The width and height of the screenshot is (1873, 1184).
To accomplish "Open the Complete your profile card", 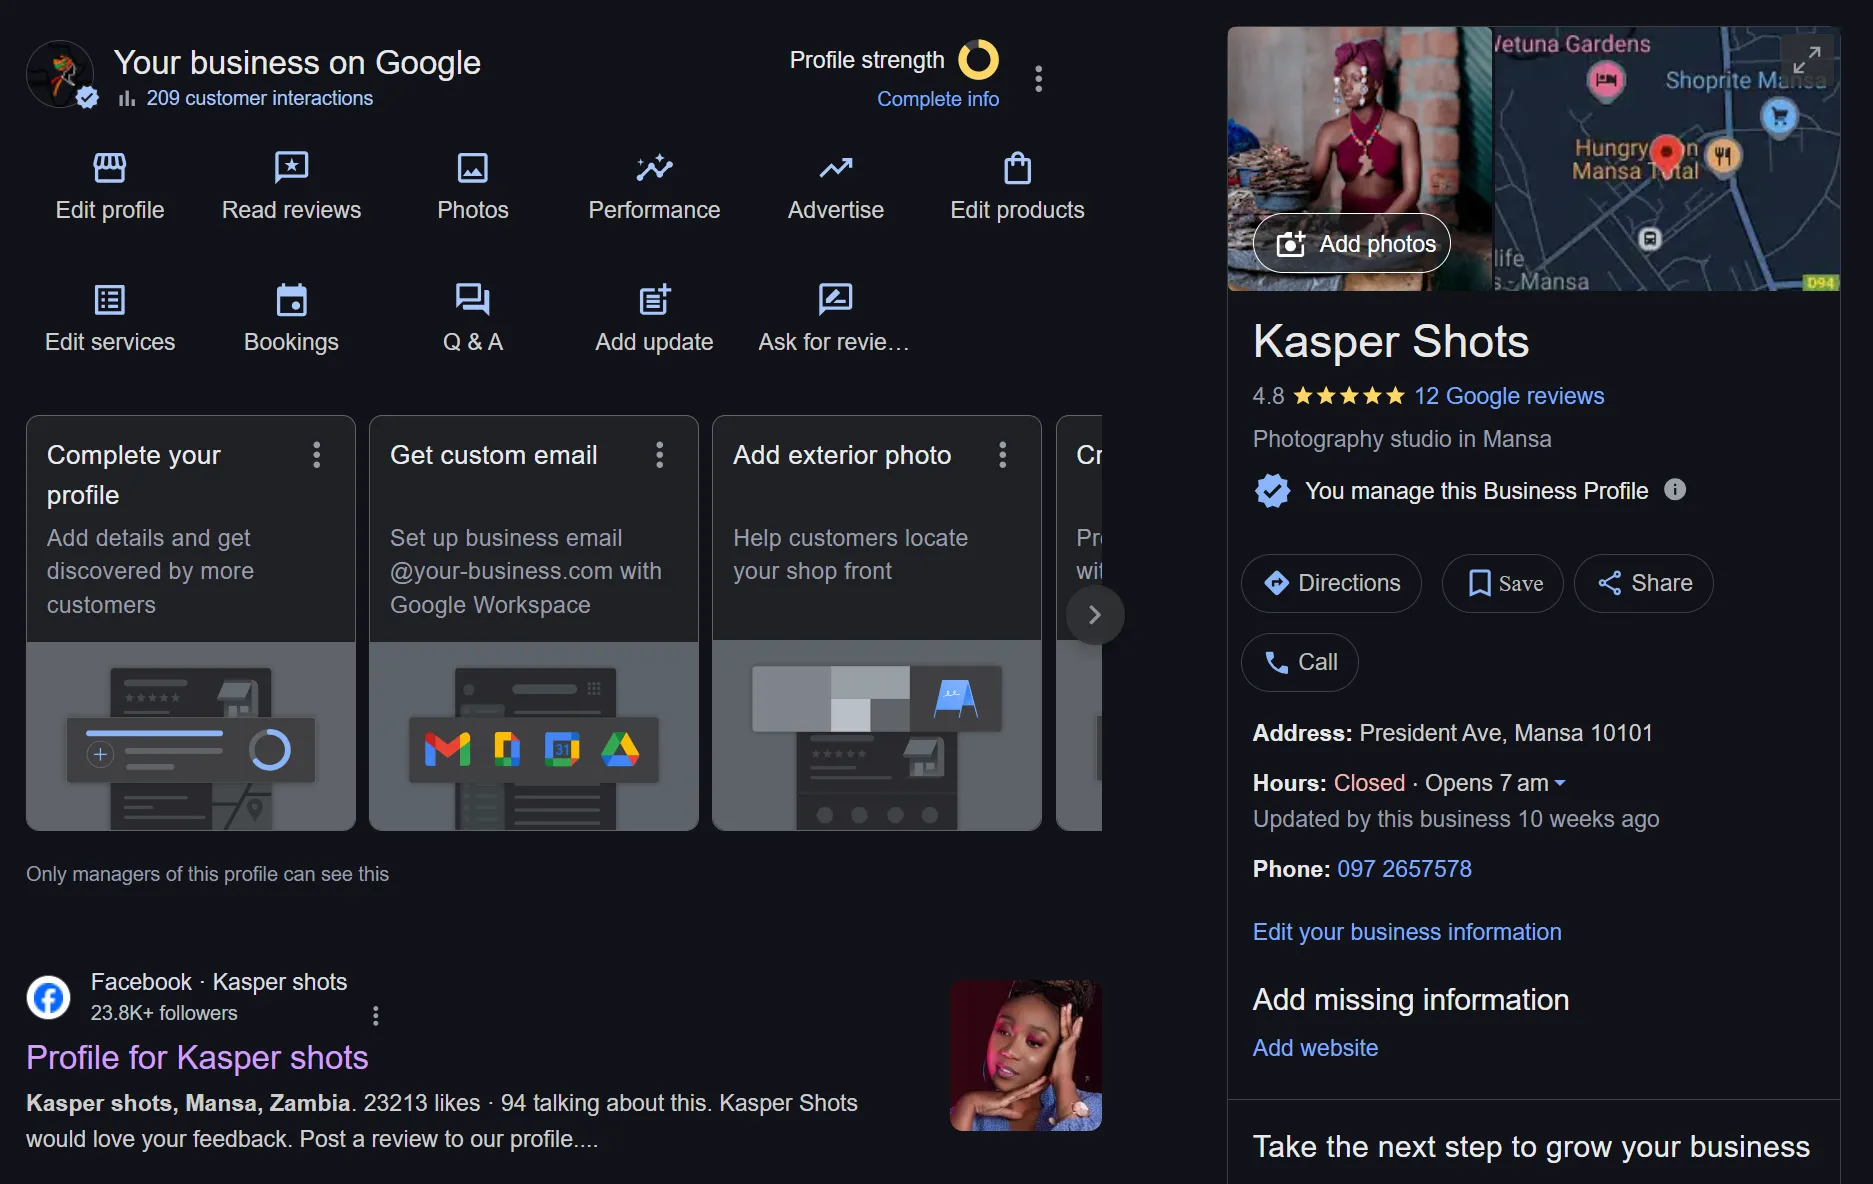I will coord(191,623).
